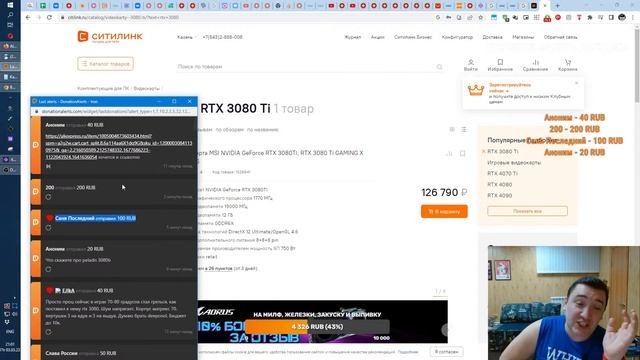Bookmark this page with the star icon
640x360 pixels.
pos(481,18)
